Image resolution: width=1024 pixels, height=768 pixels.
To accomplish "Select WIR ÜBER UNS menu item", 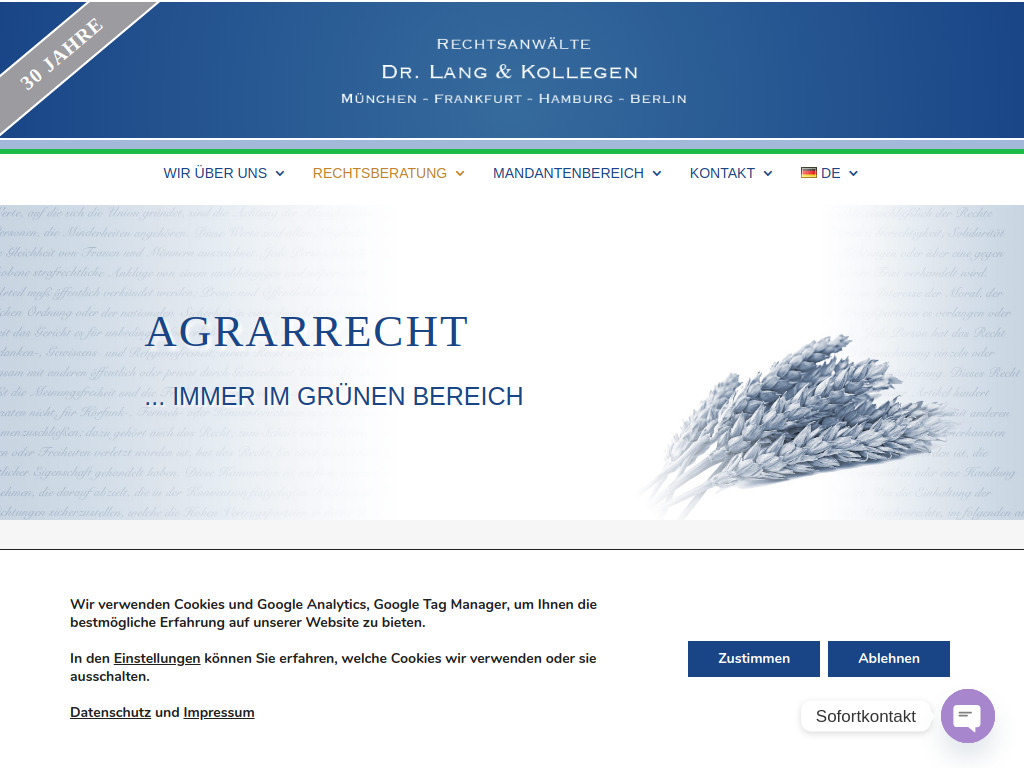I will [x=215, y=173].
